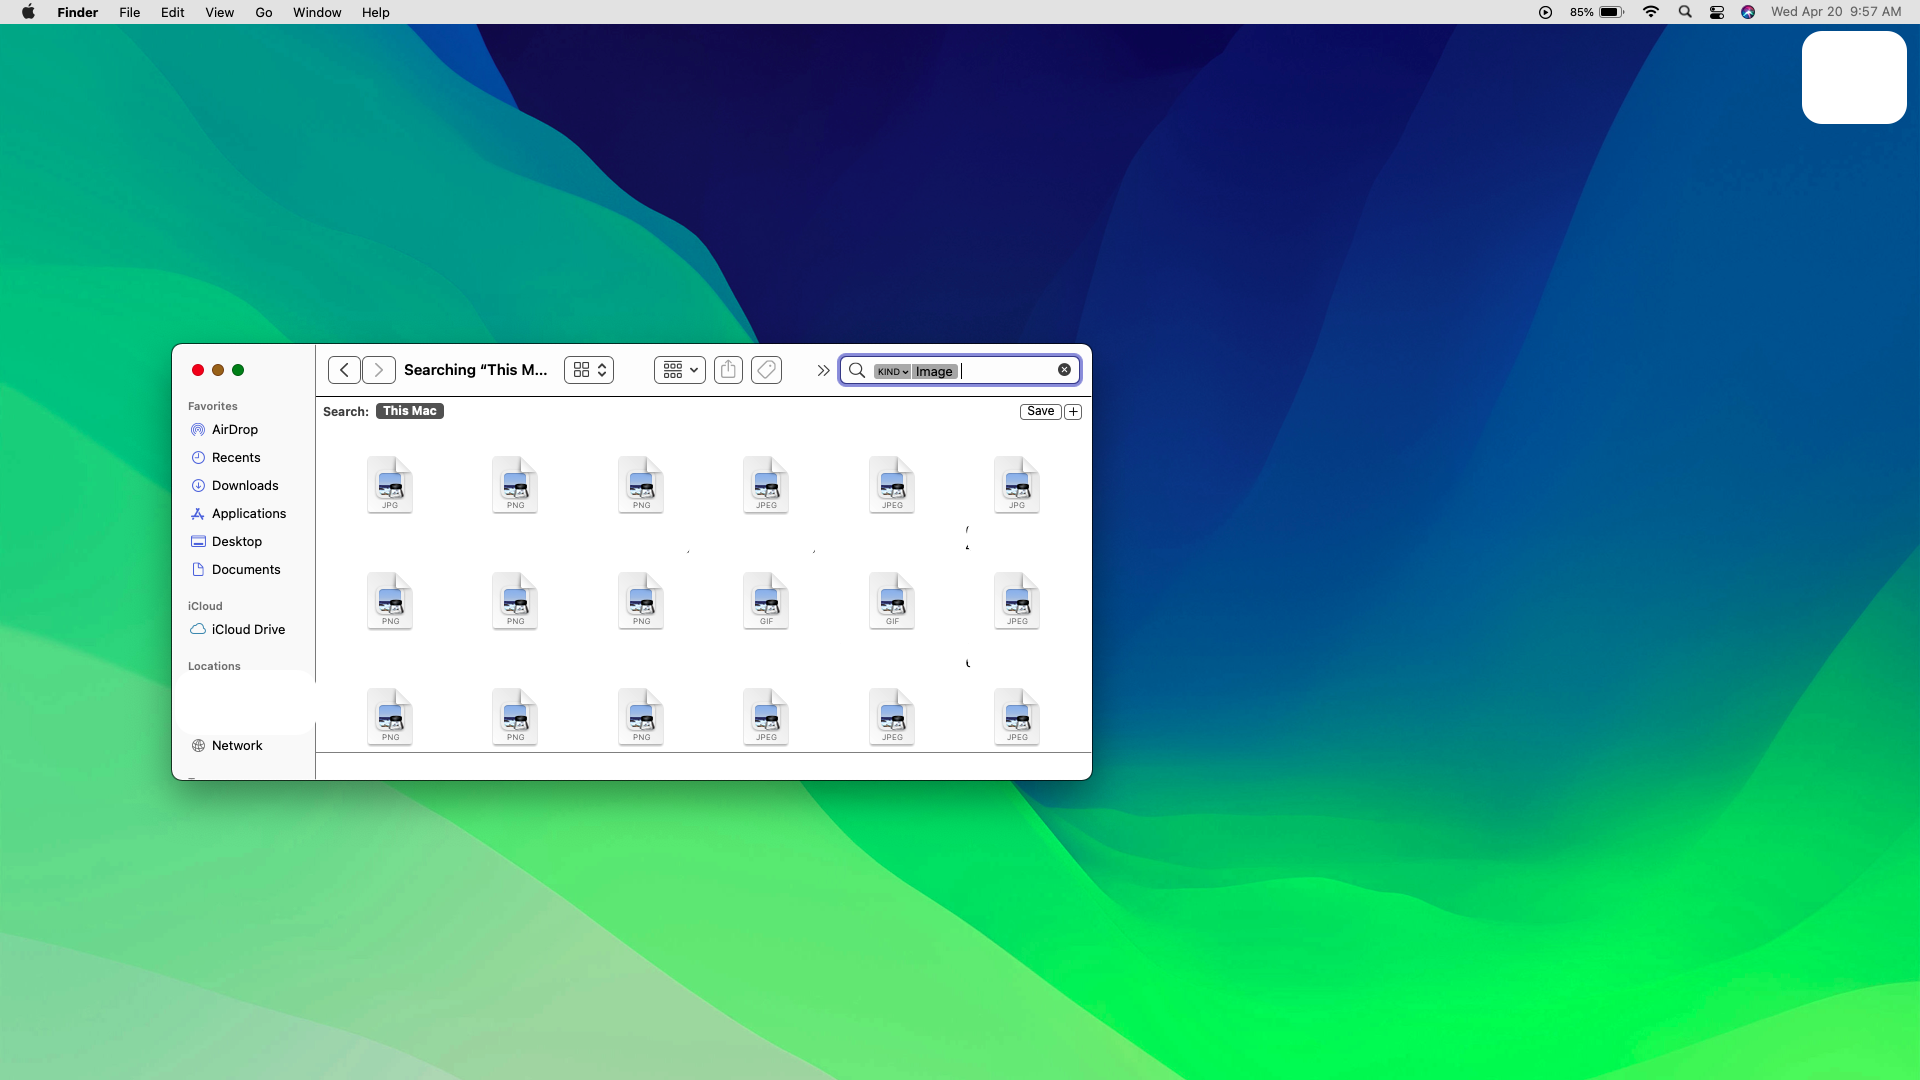Open AirDrop in the sidebar
Screen dimensions: 1920x1080
[234, 430]
